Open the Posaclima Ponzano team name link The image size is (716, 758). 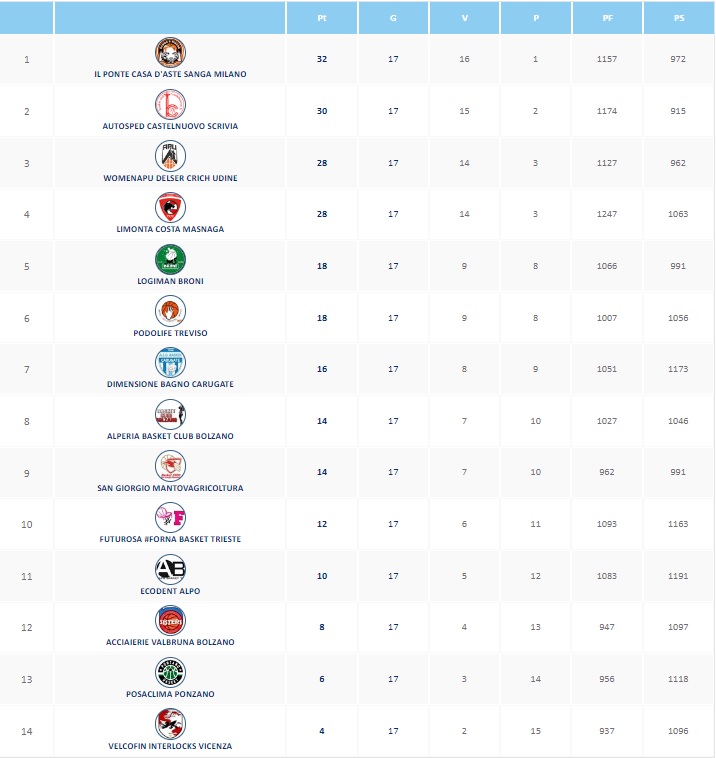170,694
